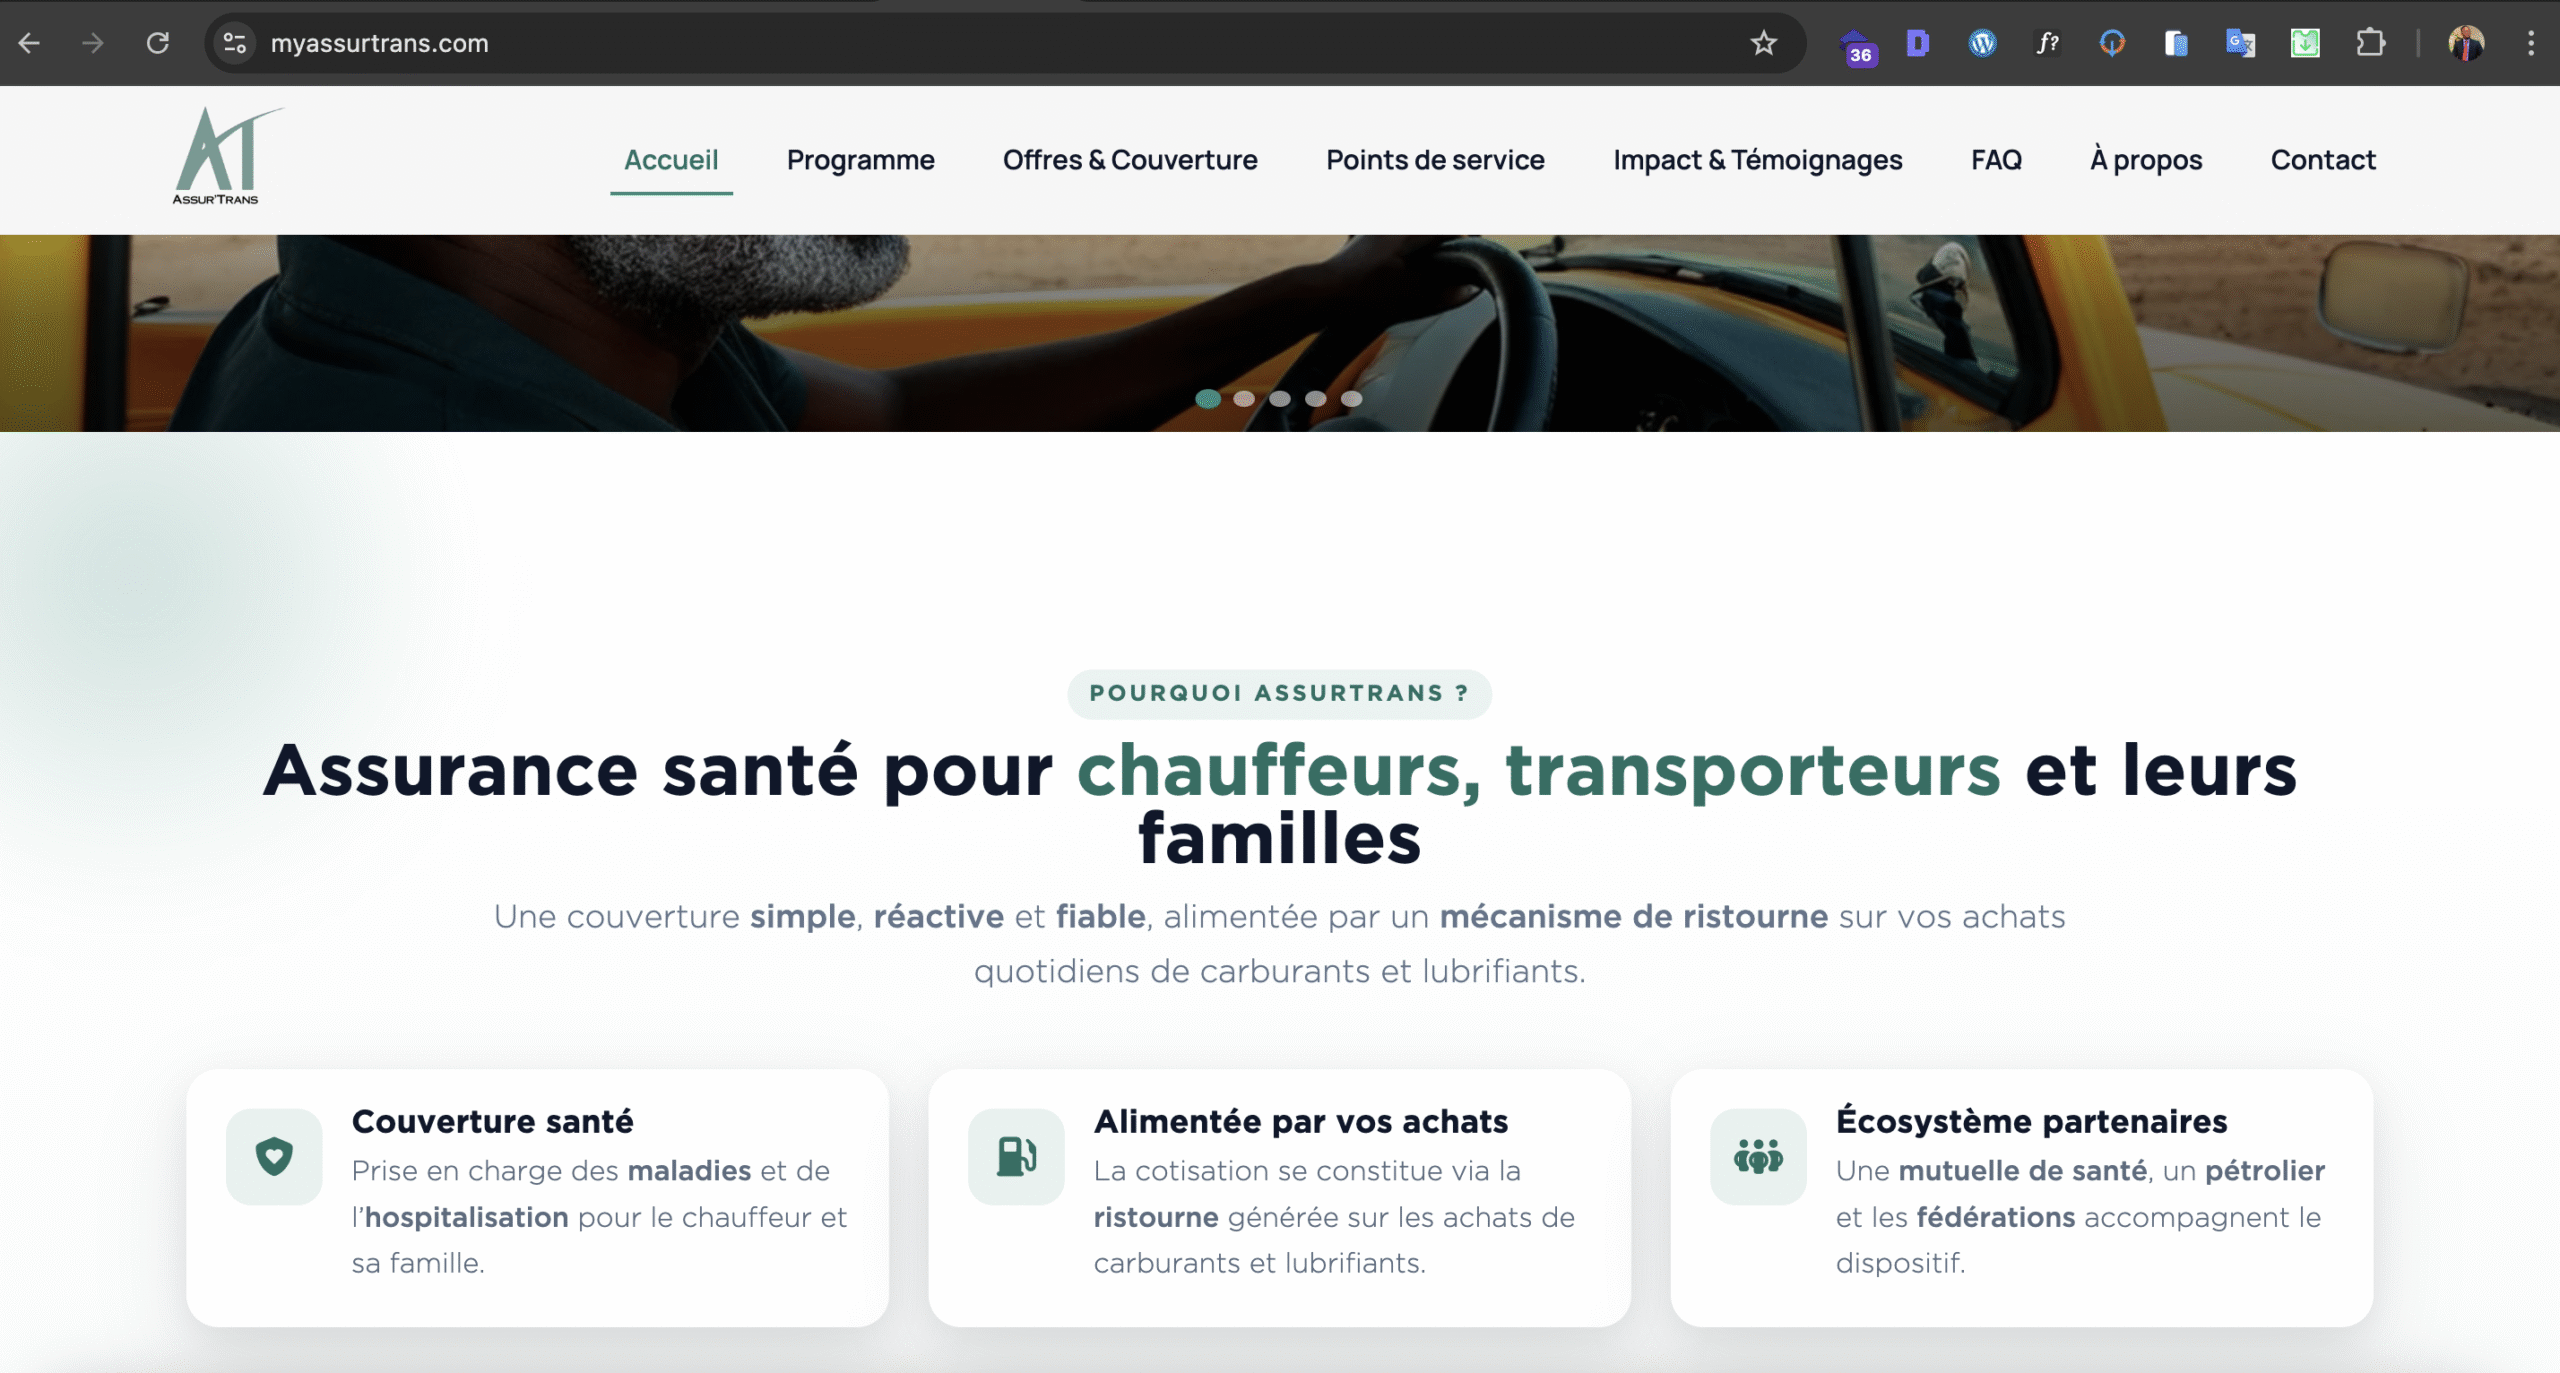Screen dimensions: 2560x1373
Task: Open the green download-arrow extension icon
Action: [x=2305, y=43]
